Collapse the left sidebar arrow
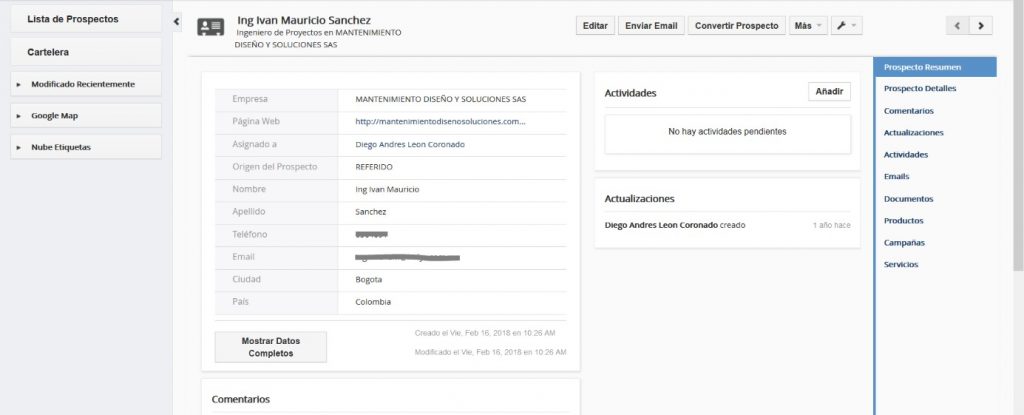This screenshot has width=1024, height=415. point(176,21)
